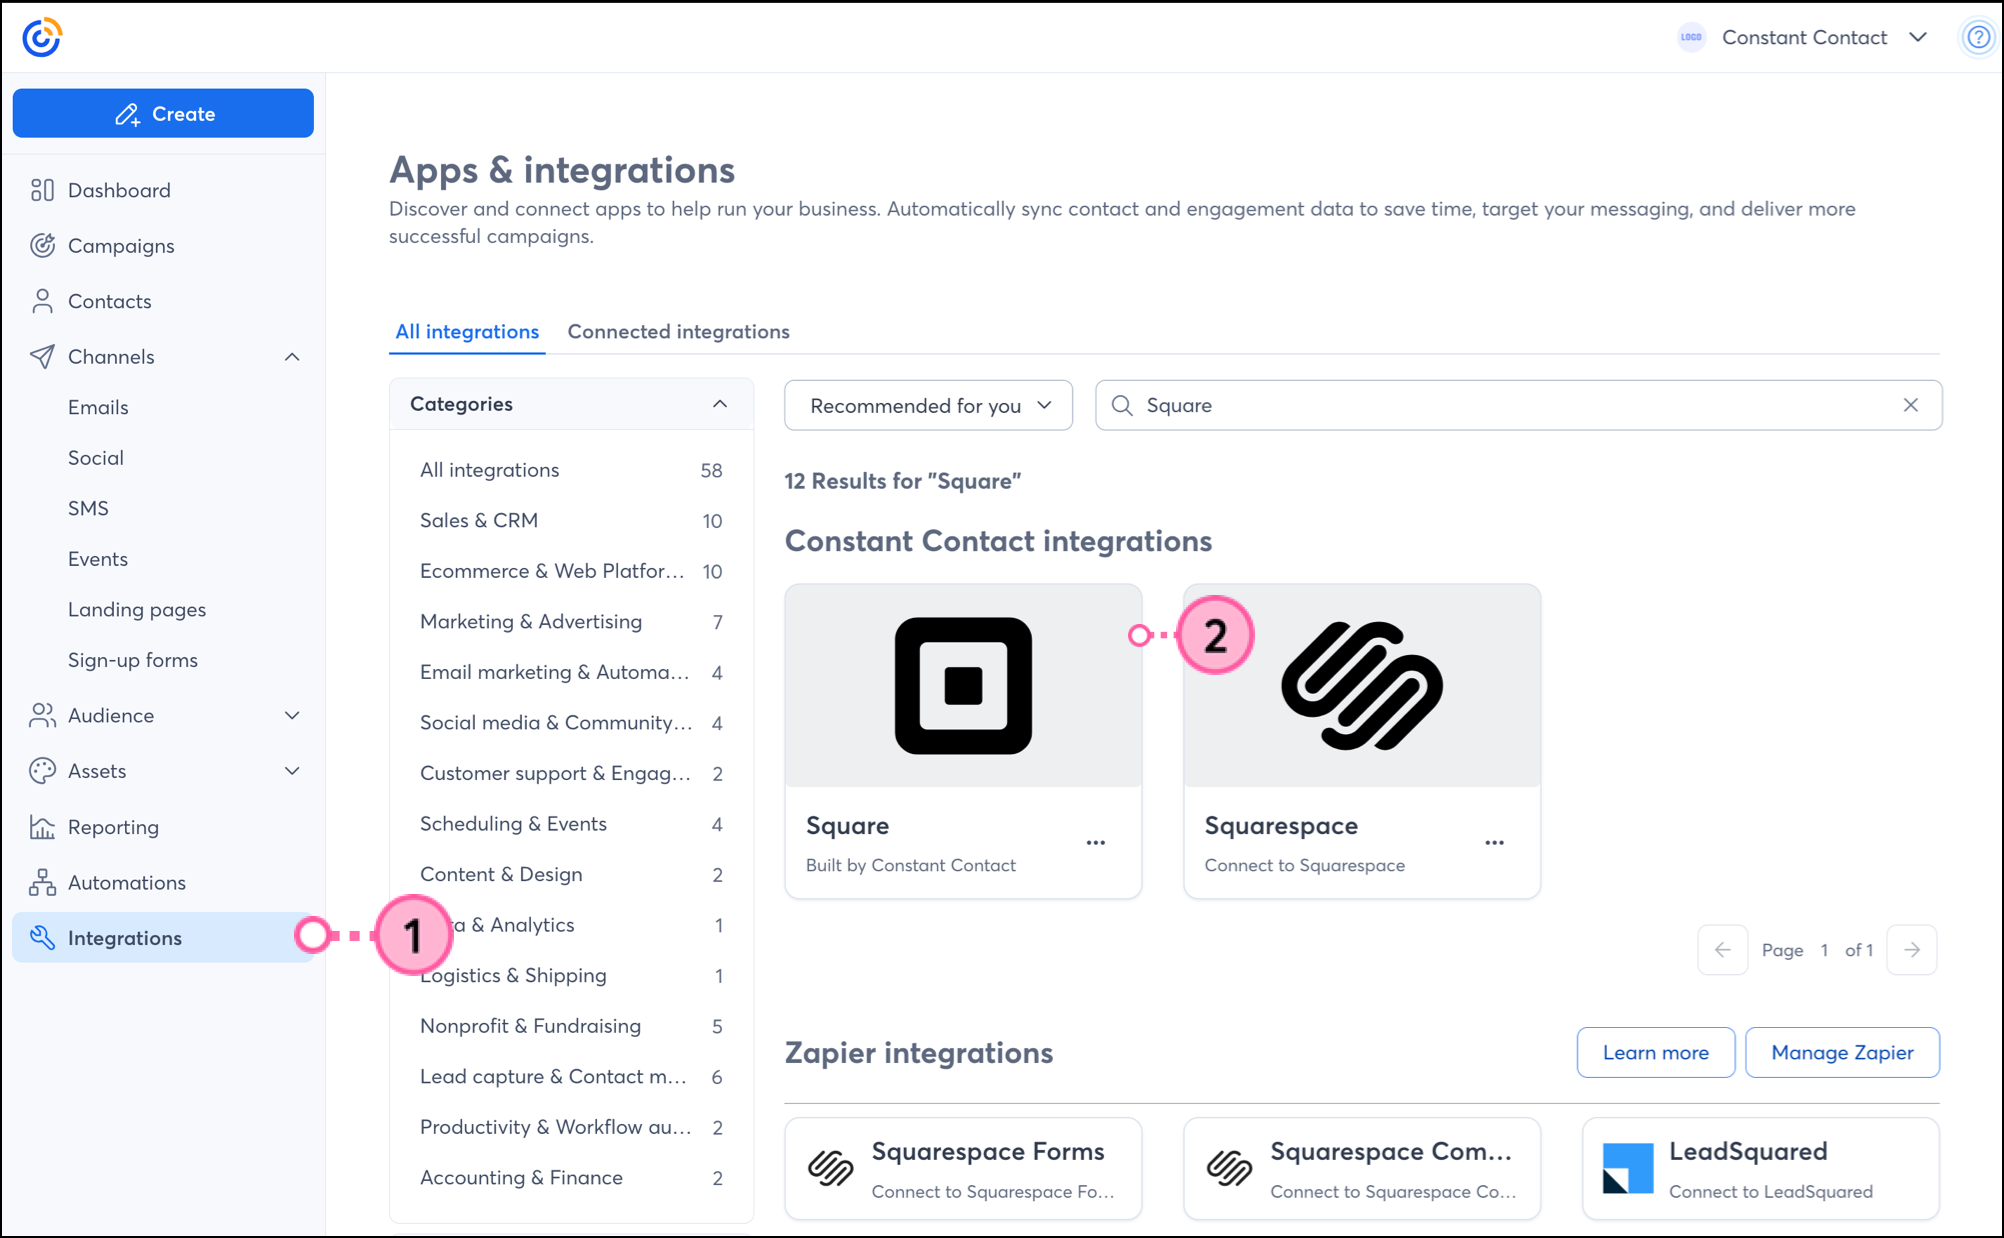Click the Dashboard sidebar icon
This screenshot has width=2004, height=1238.
click(42, 190)
